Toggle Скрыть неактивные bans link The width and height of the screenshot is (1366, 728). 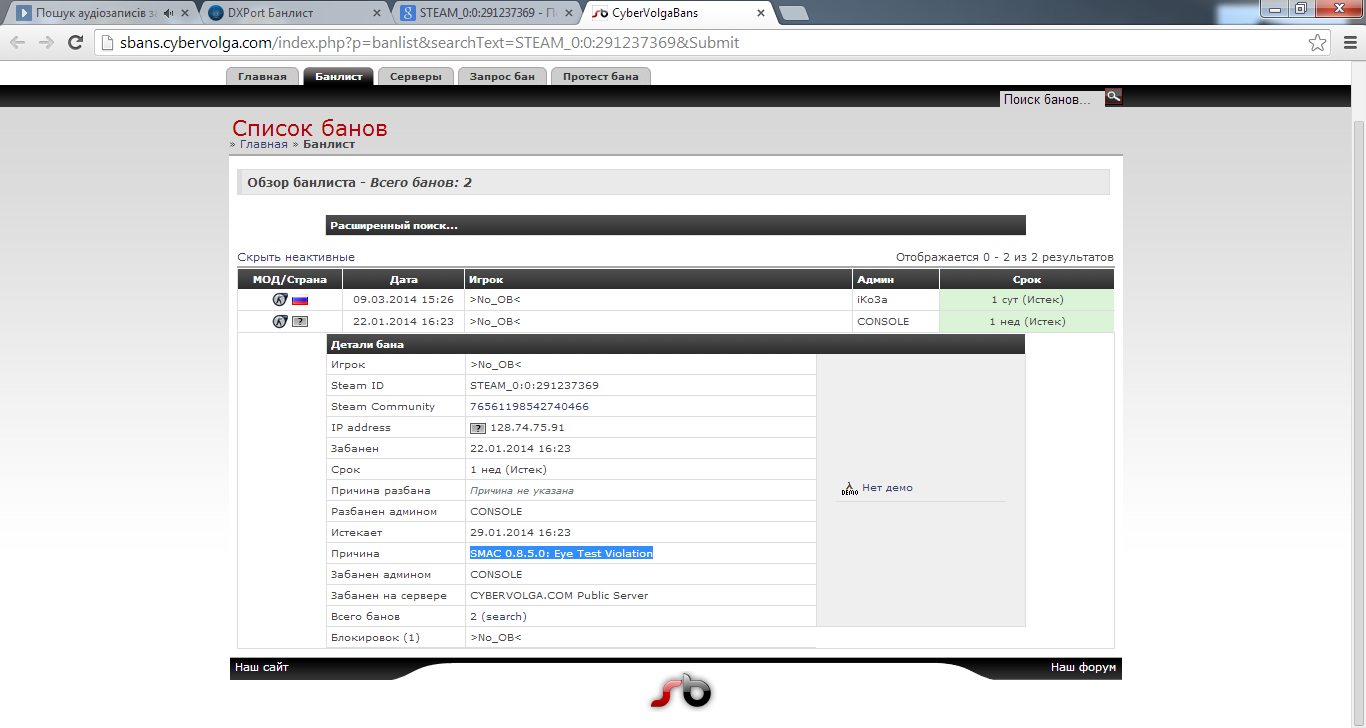(296, 257)
